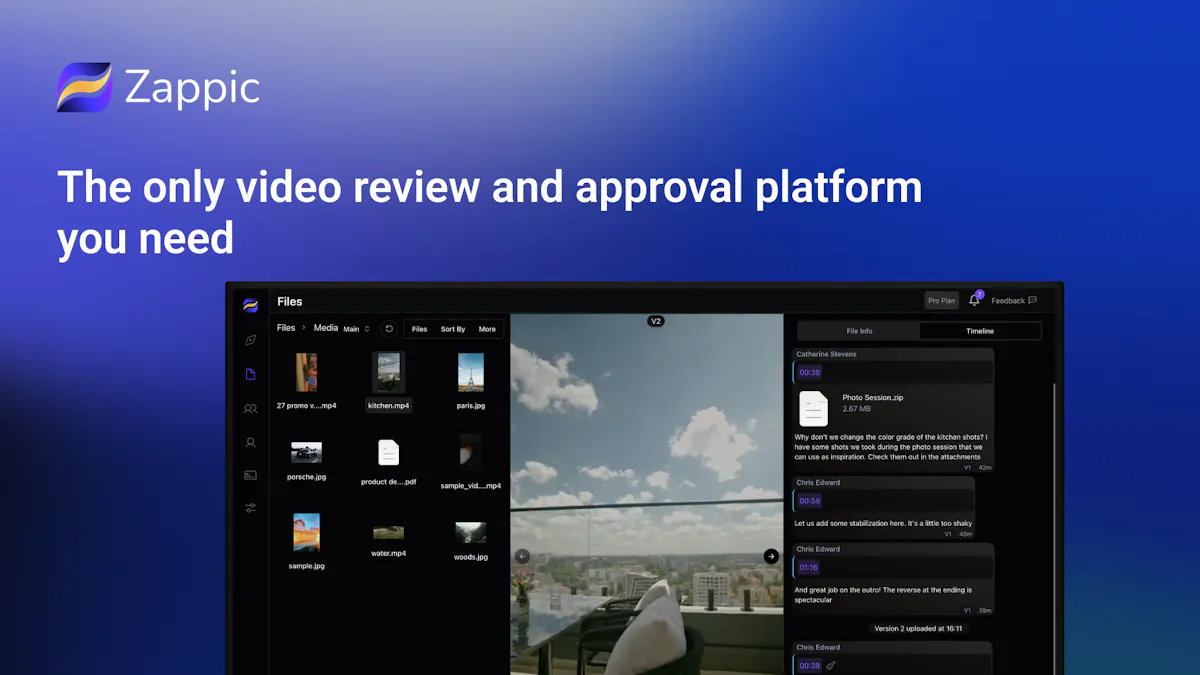Viewport: 1200px width, 675px height.
Task: Open the porsche.jpg thumbnail
Action: tap(306, 453)
